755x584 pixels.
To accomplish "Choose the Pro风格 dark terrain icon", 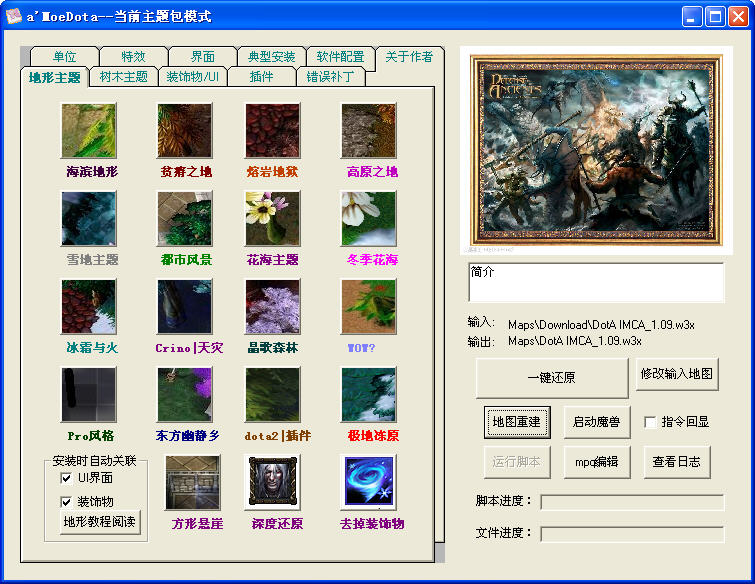I will pyautogui.click(x=89, y=395).
